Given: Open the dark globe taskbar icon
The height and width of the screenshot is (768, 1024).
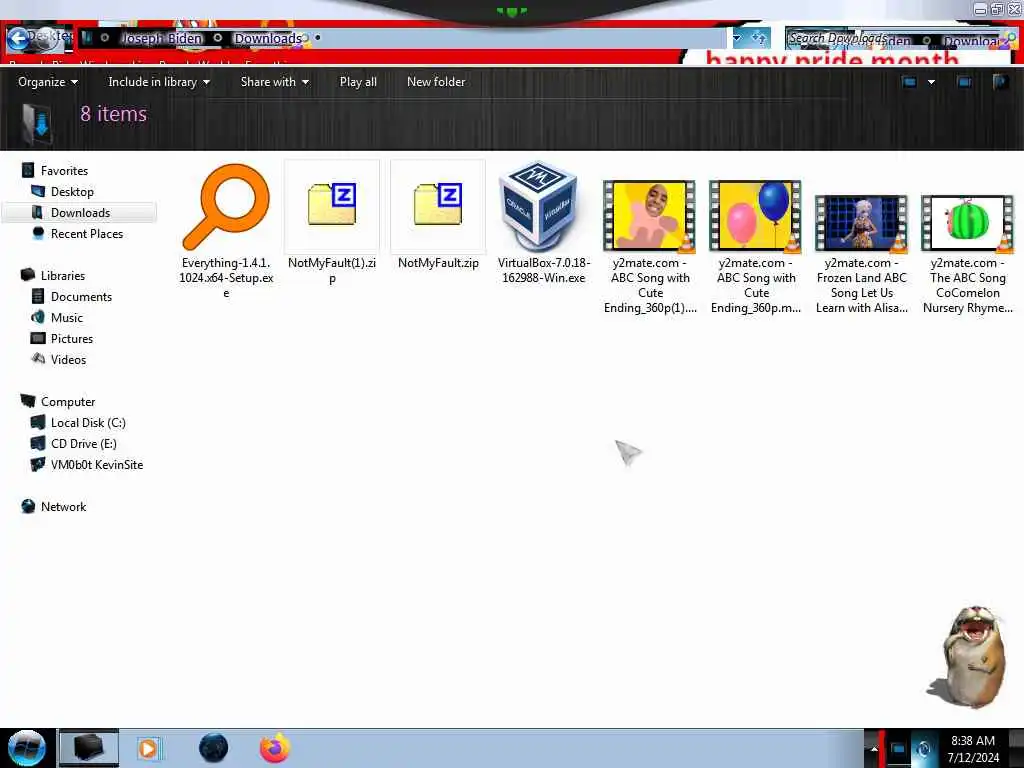Looking at the screenshot, I should pyautogui.click(x=213, y=748).
